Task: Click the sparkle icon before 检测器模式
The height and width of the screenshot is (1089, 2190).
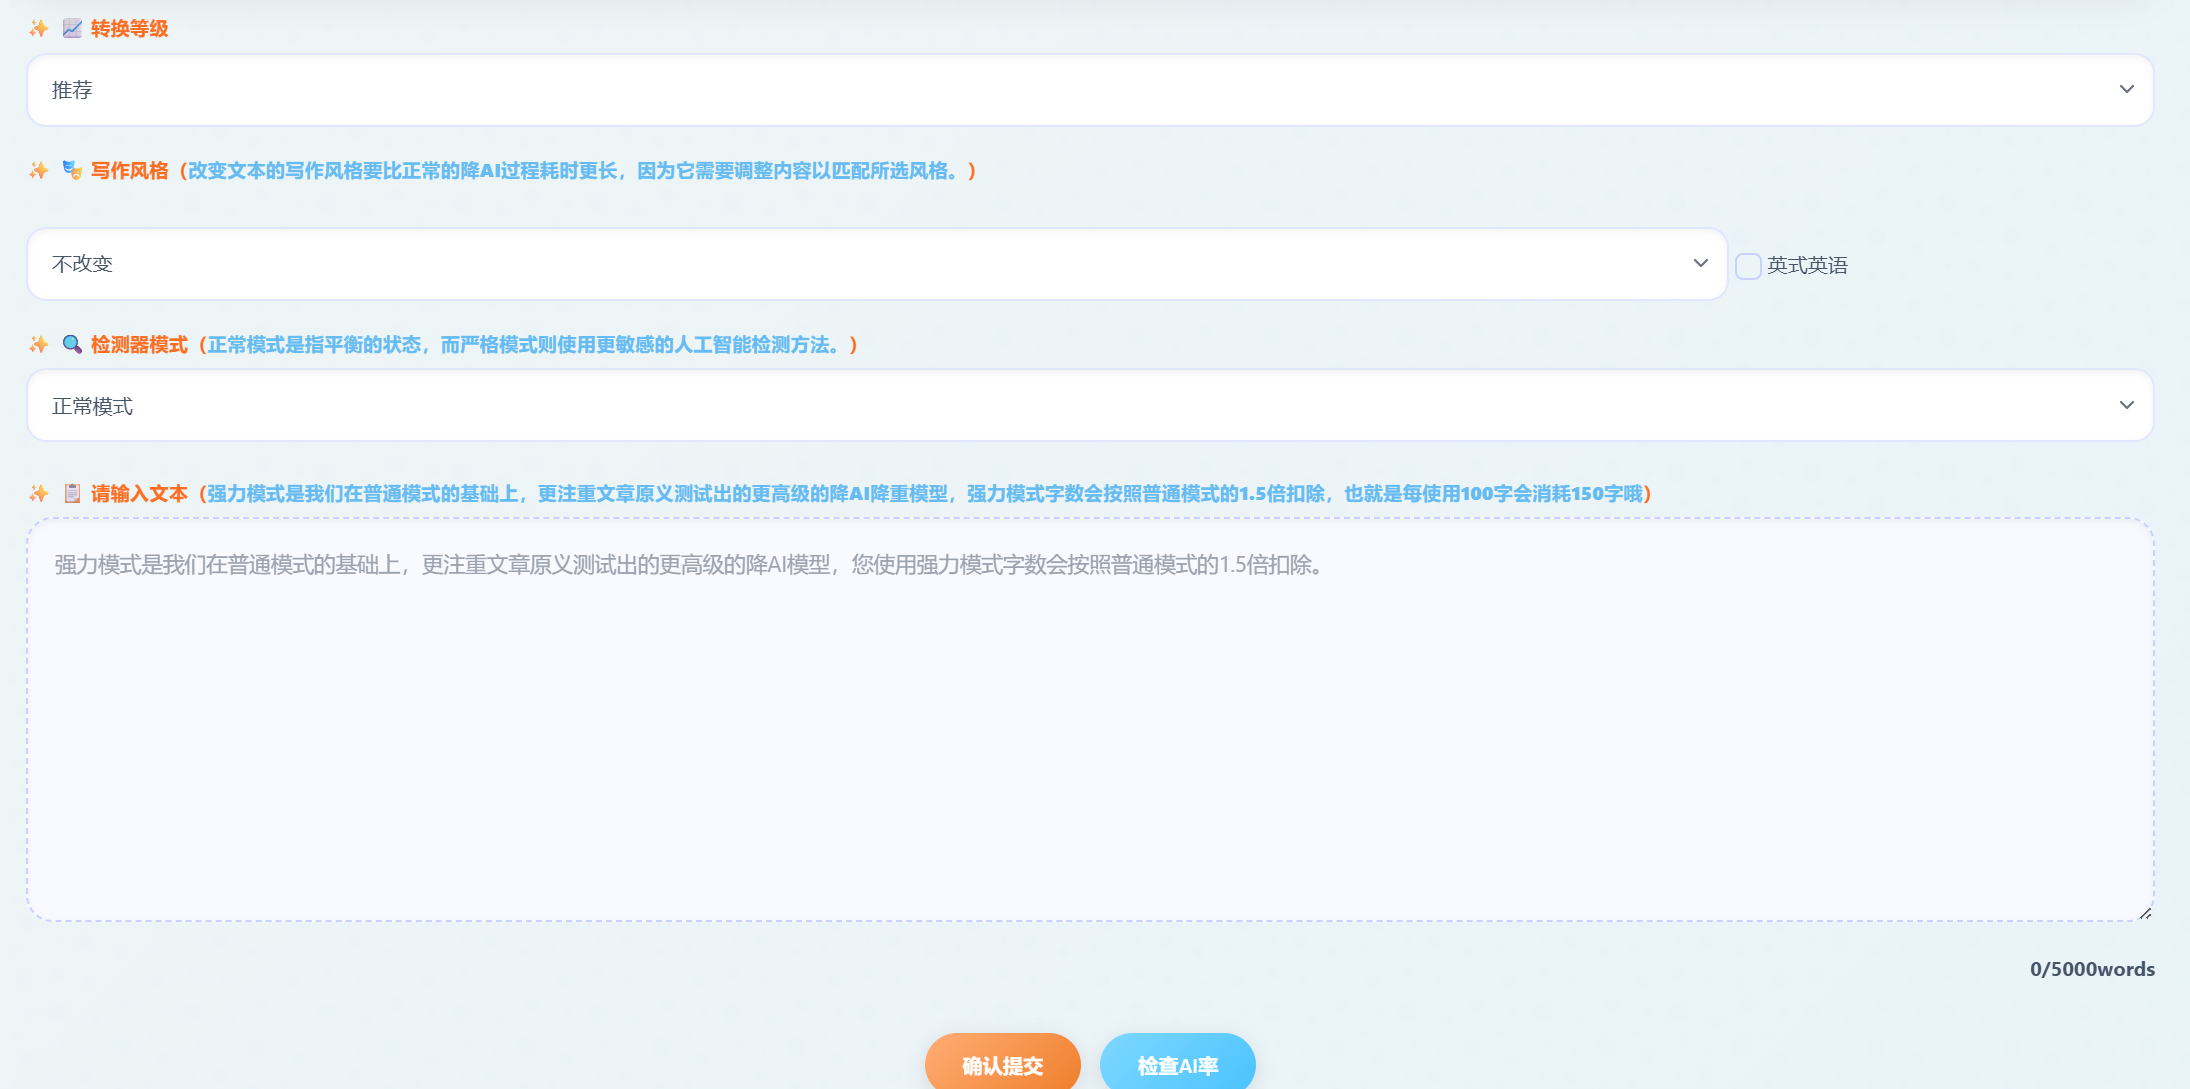Action: point(38,345)
